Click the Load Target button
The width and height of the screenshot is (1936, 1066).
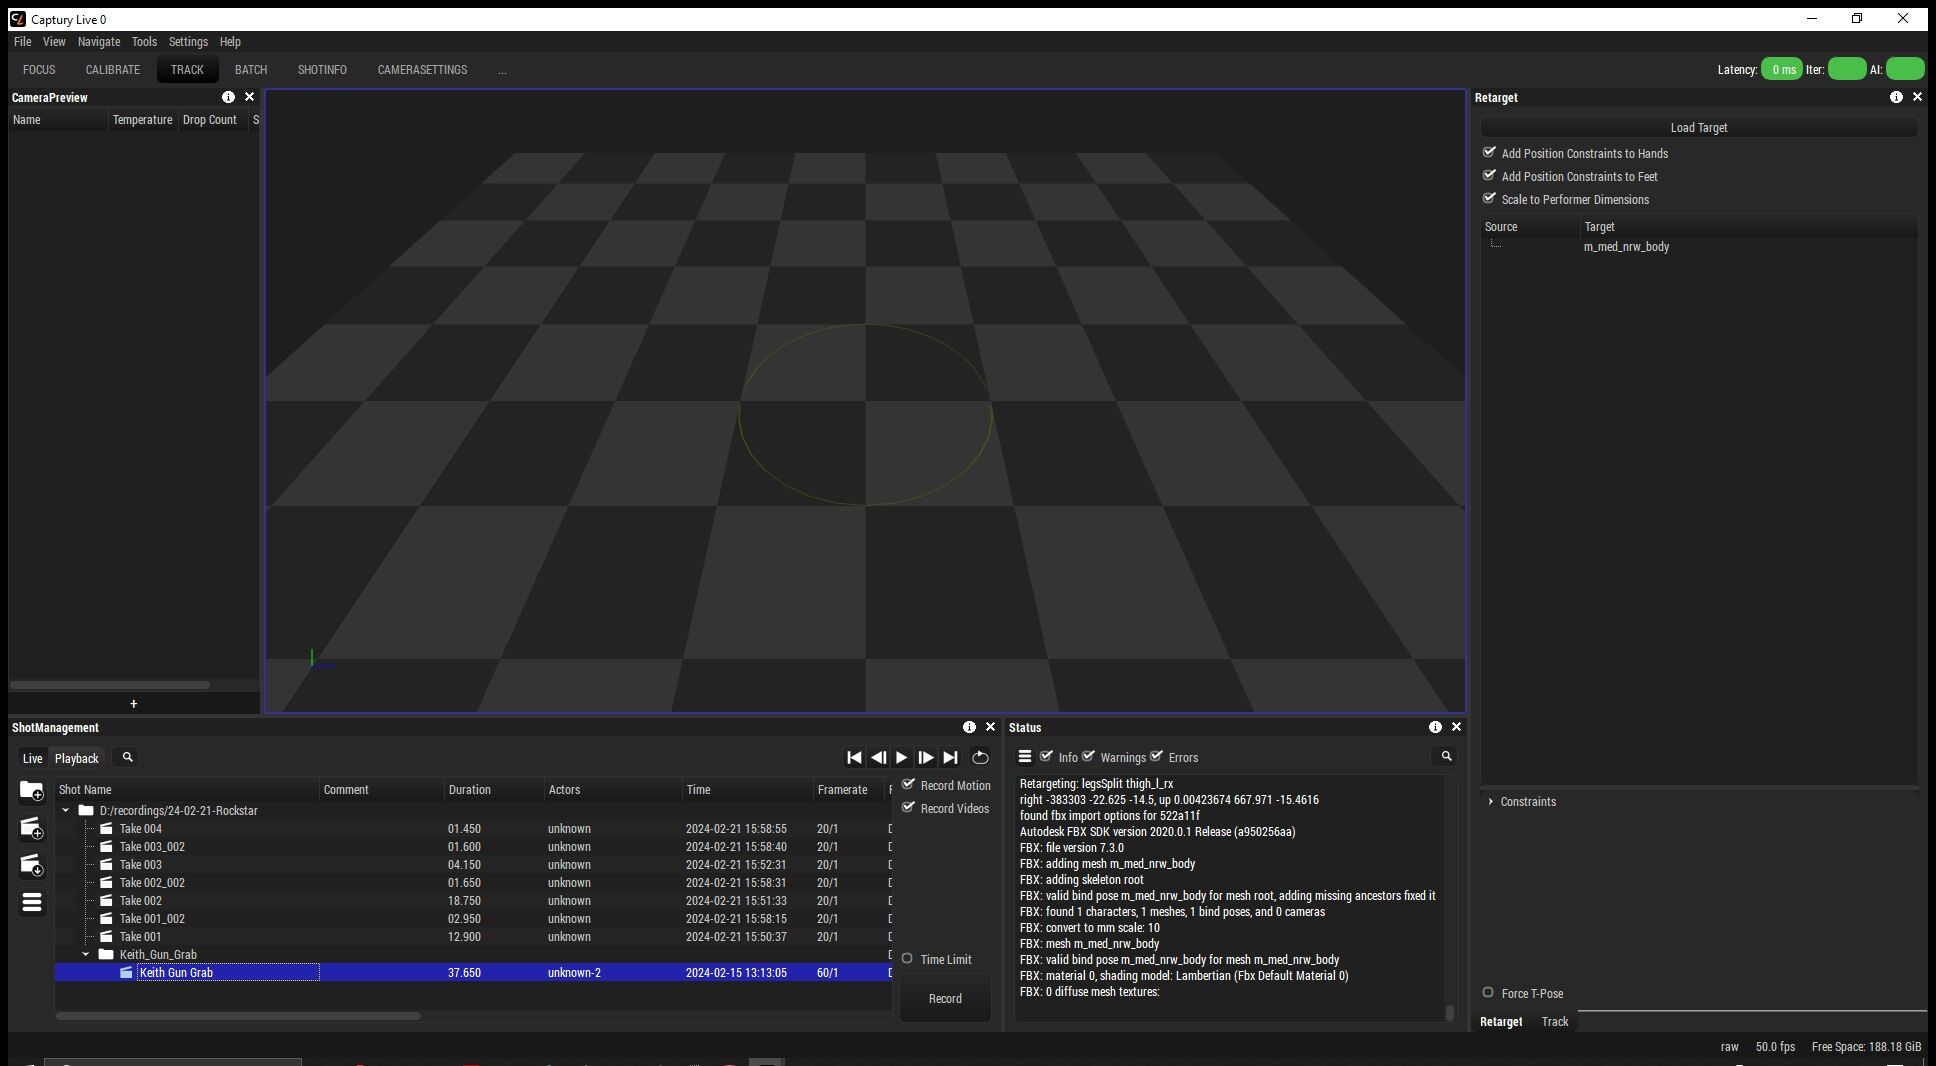1698,128
